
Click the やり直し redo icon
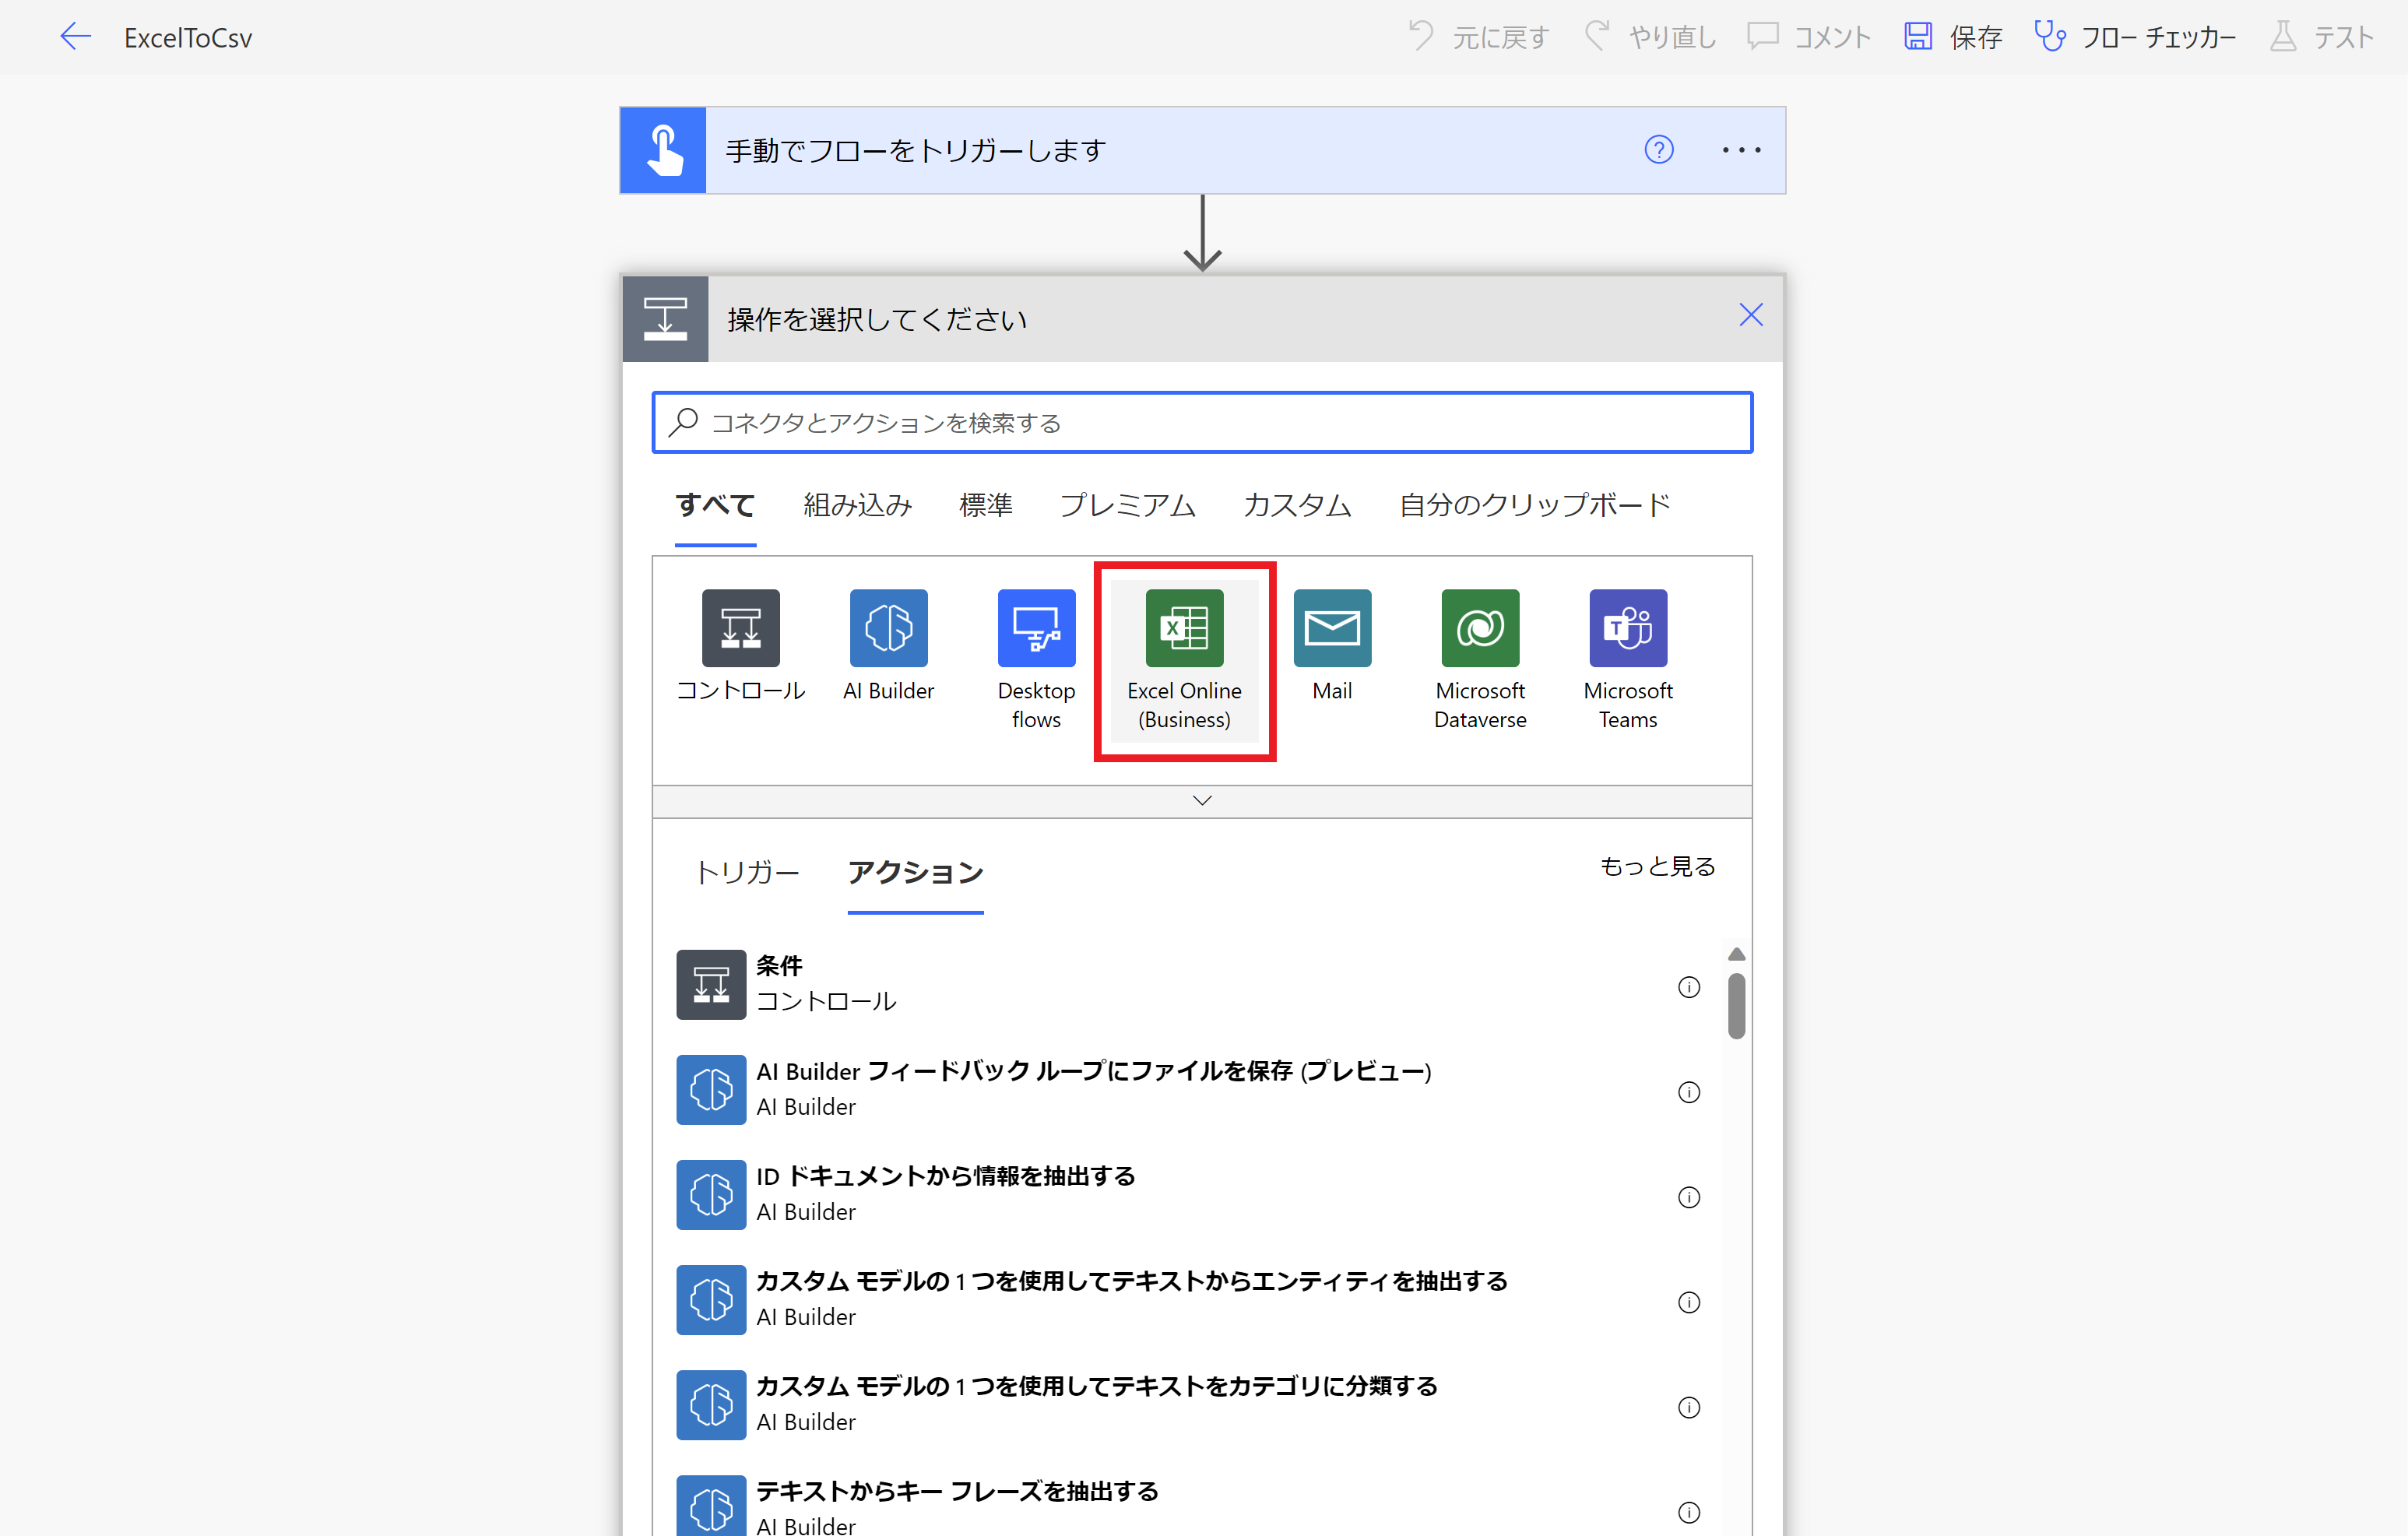pyautogui.click(x=1597, y=36)
